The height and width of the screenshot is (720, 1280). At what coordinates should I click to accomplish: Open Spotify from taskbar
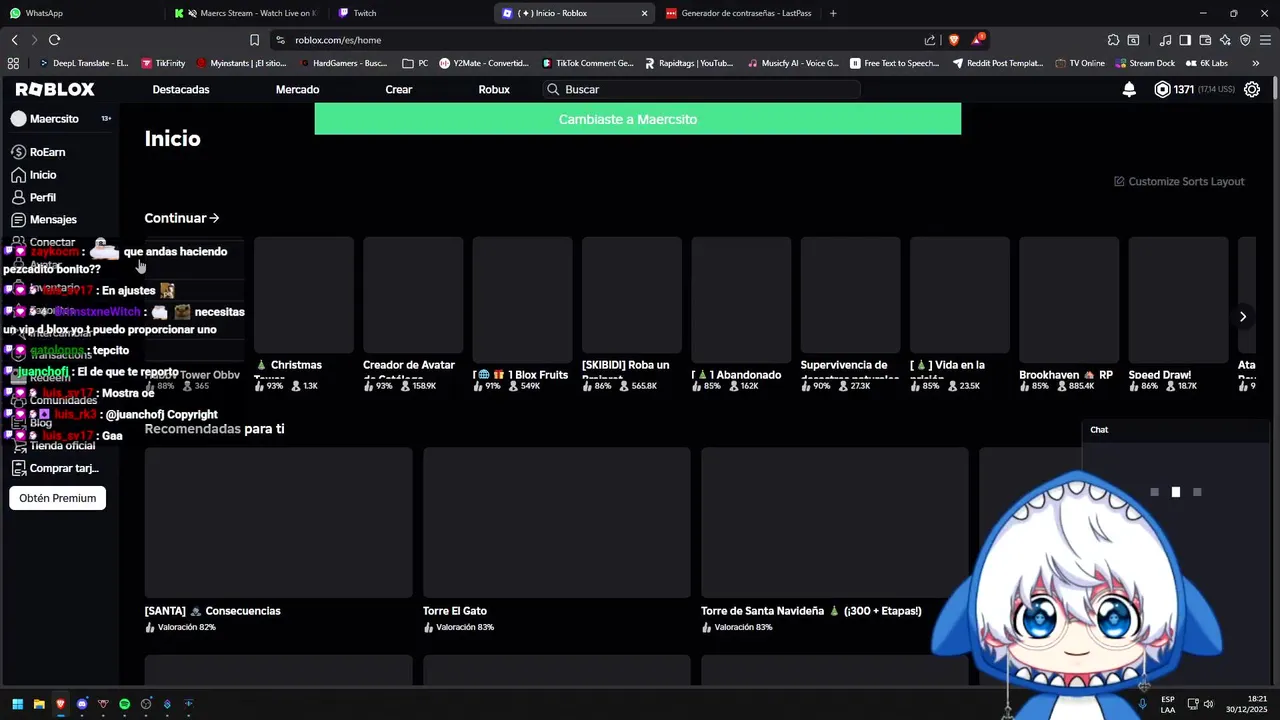(x=124, y=704)
